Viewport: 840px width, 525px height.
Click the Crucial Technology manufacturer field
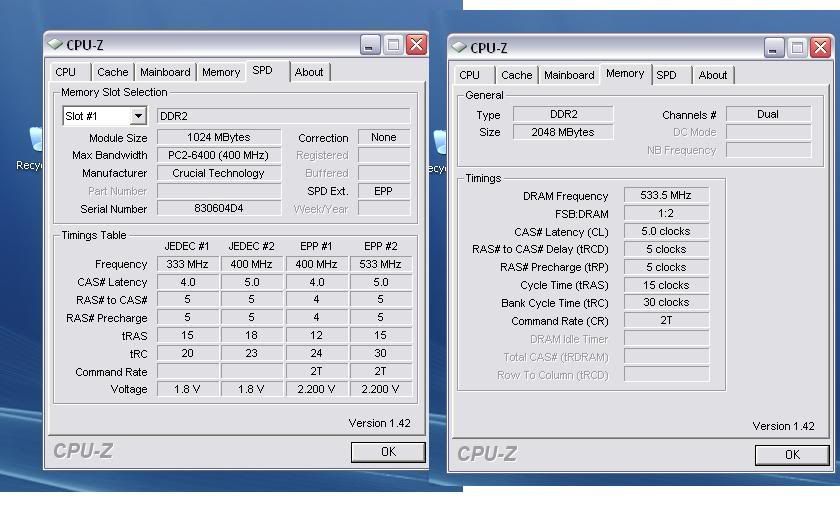coord(219,173)
